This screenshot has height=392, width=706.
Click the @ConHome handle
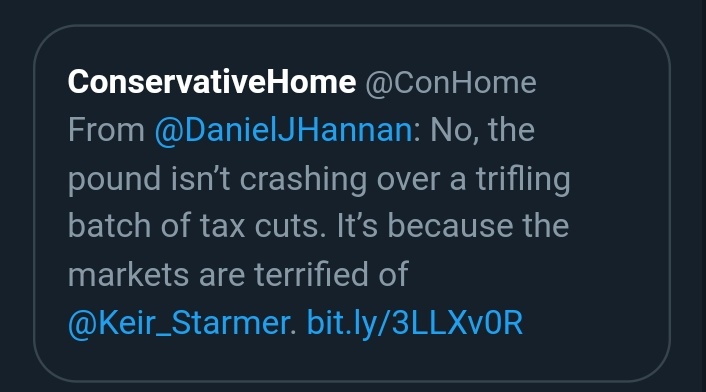pyautogui.click(x=451, y=83)
